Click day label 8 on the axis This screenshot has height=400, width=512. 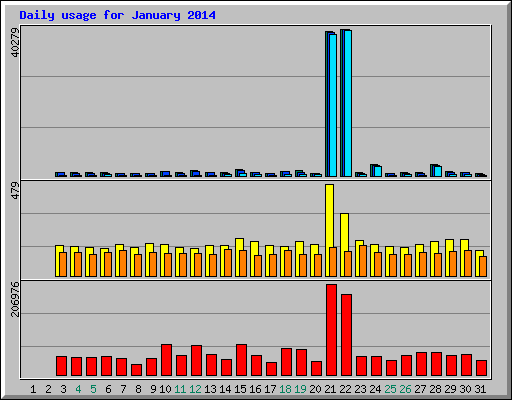pyautogui.click(x=138, y=389)
